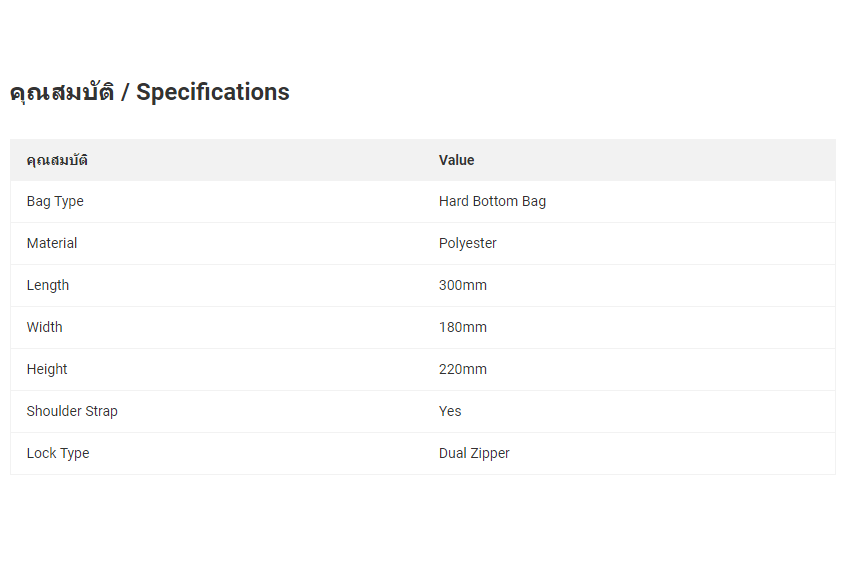Image resolution: width=849 pixels, height=562 pixels.
Task: Select the Length row label
Action: click(x=48, y=285)
